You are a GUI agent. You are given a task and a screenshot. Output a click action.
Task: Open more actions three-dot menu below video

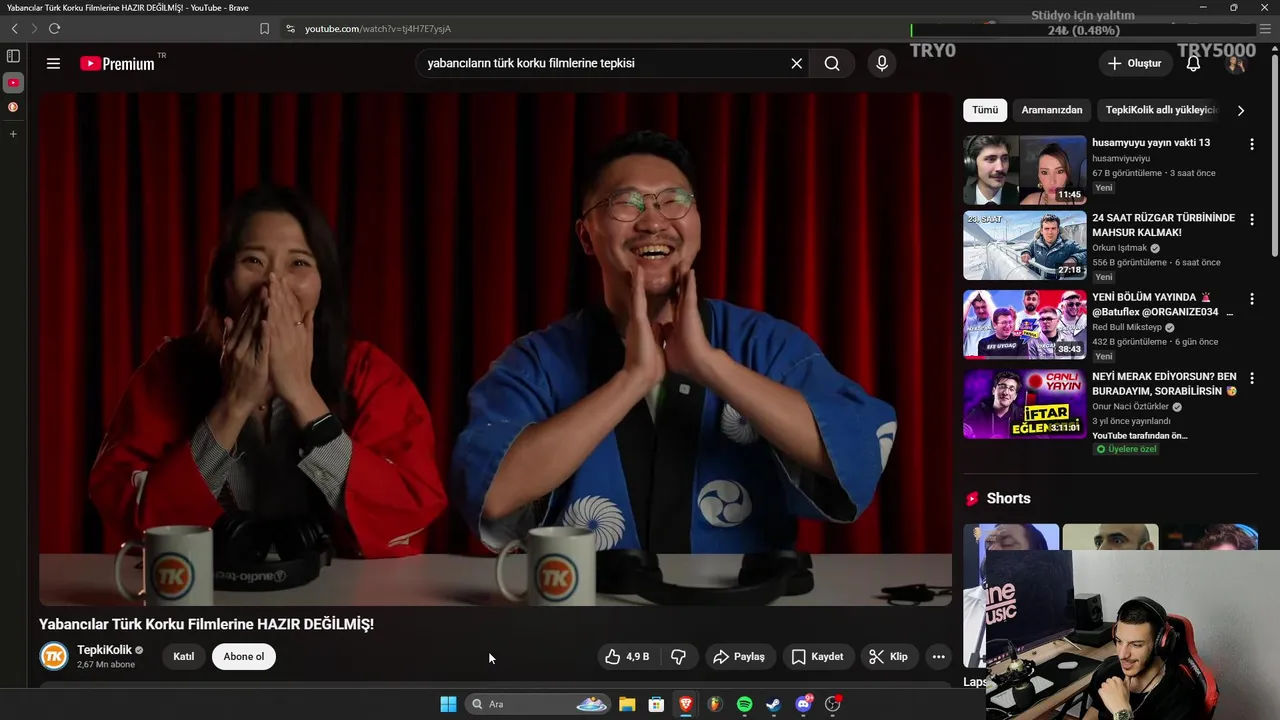click(938, 657)
